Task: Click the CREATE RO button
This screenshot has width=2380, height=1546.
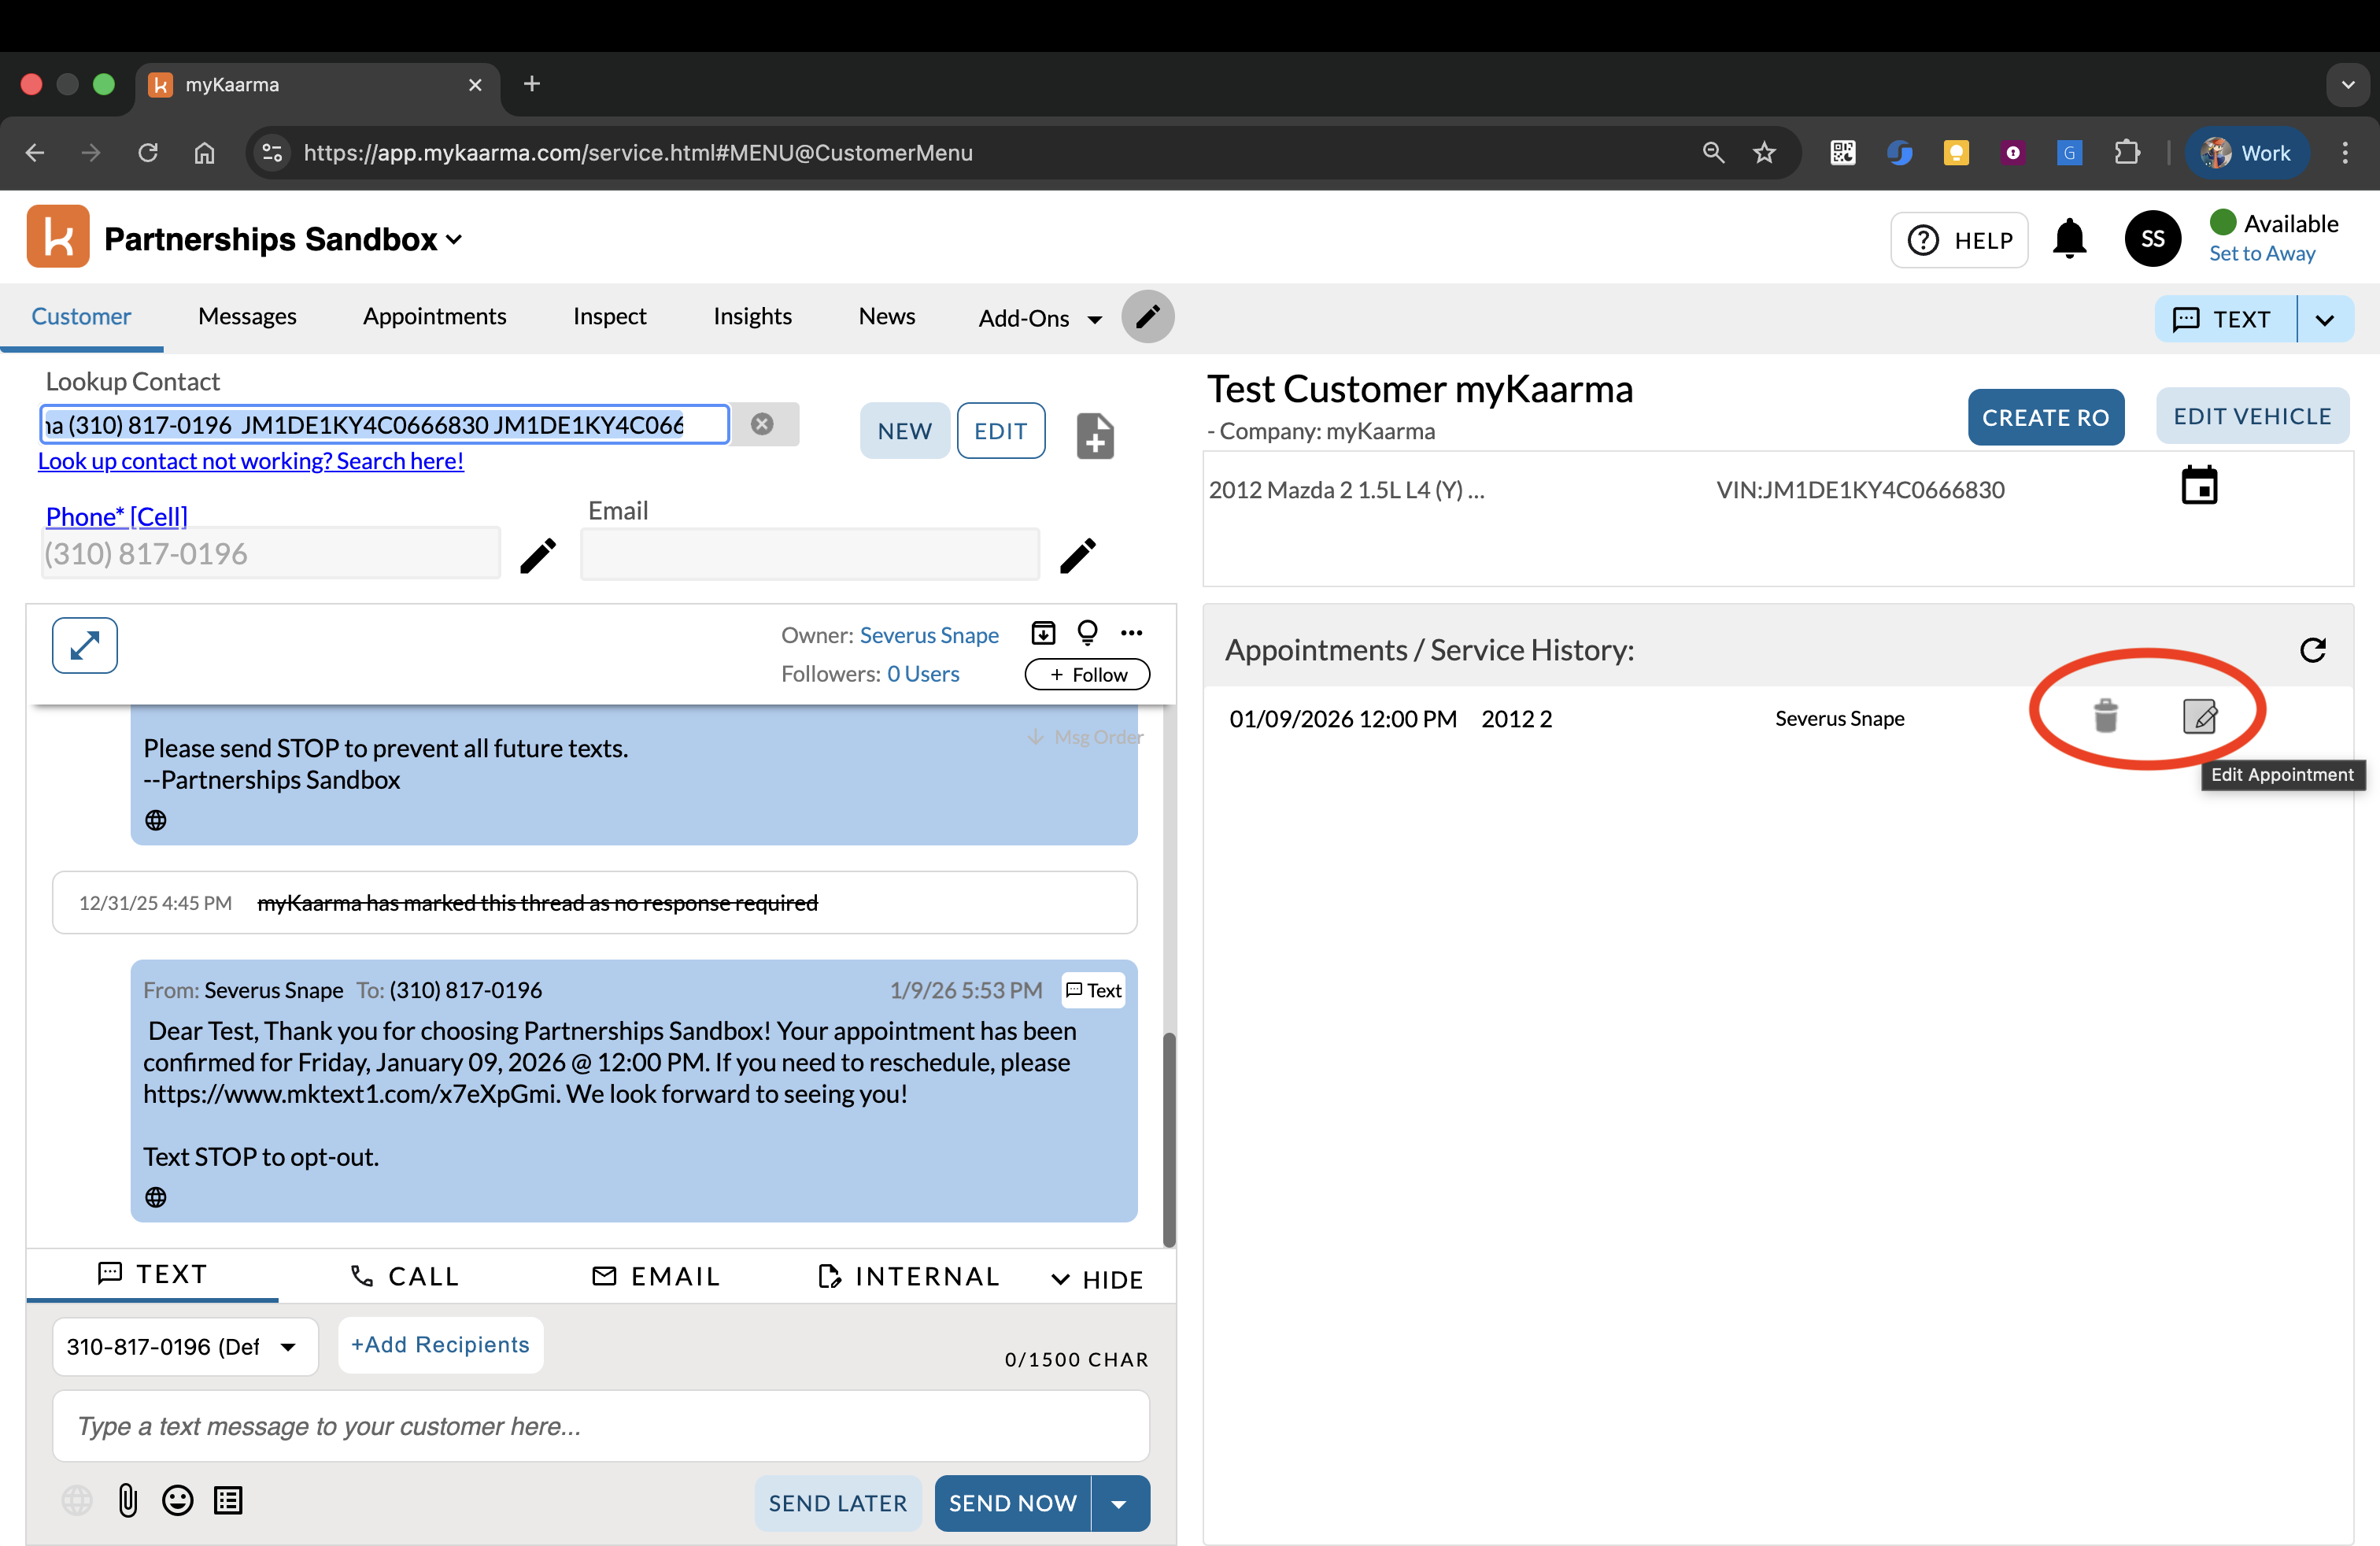Action: tap(2046, 417)
